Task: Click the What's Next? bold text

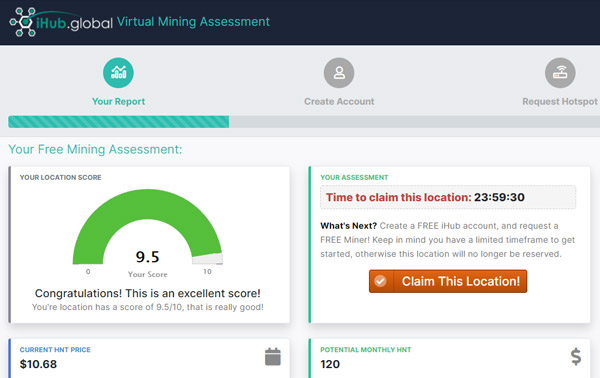Action: pyautogui.click(x=349, y=226)
